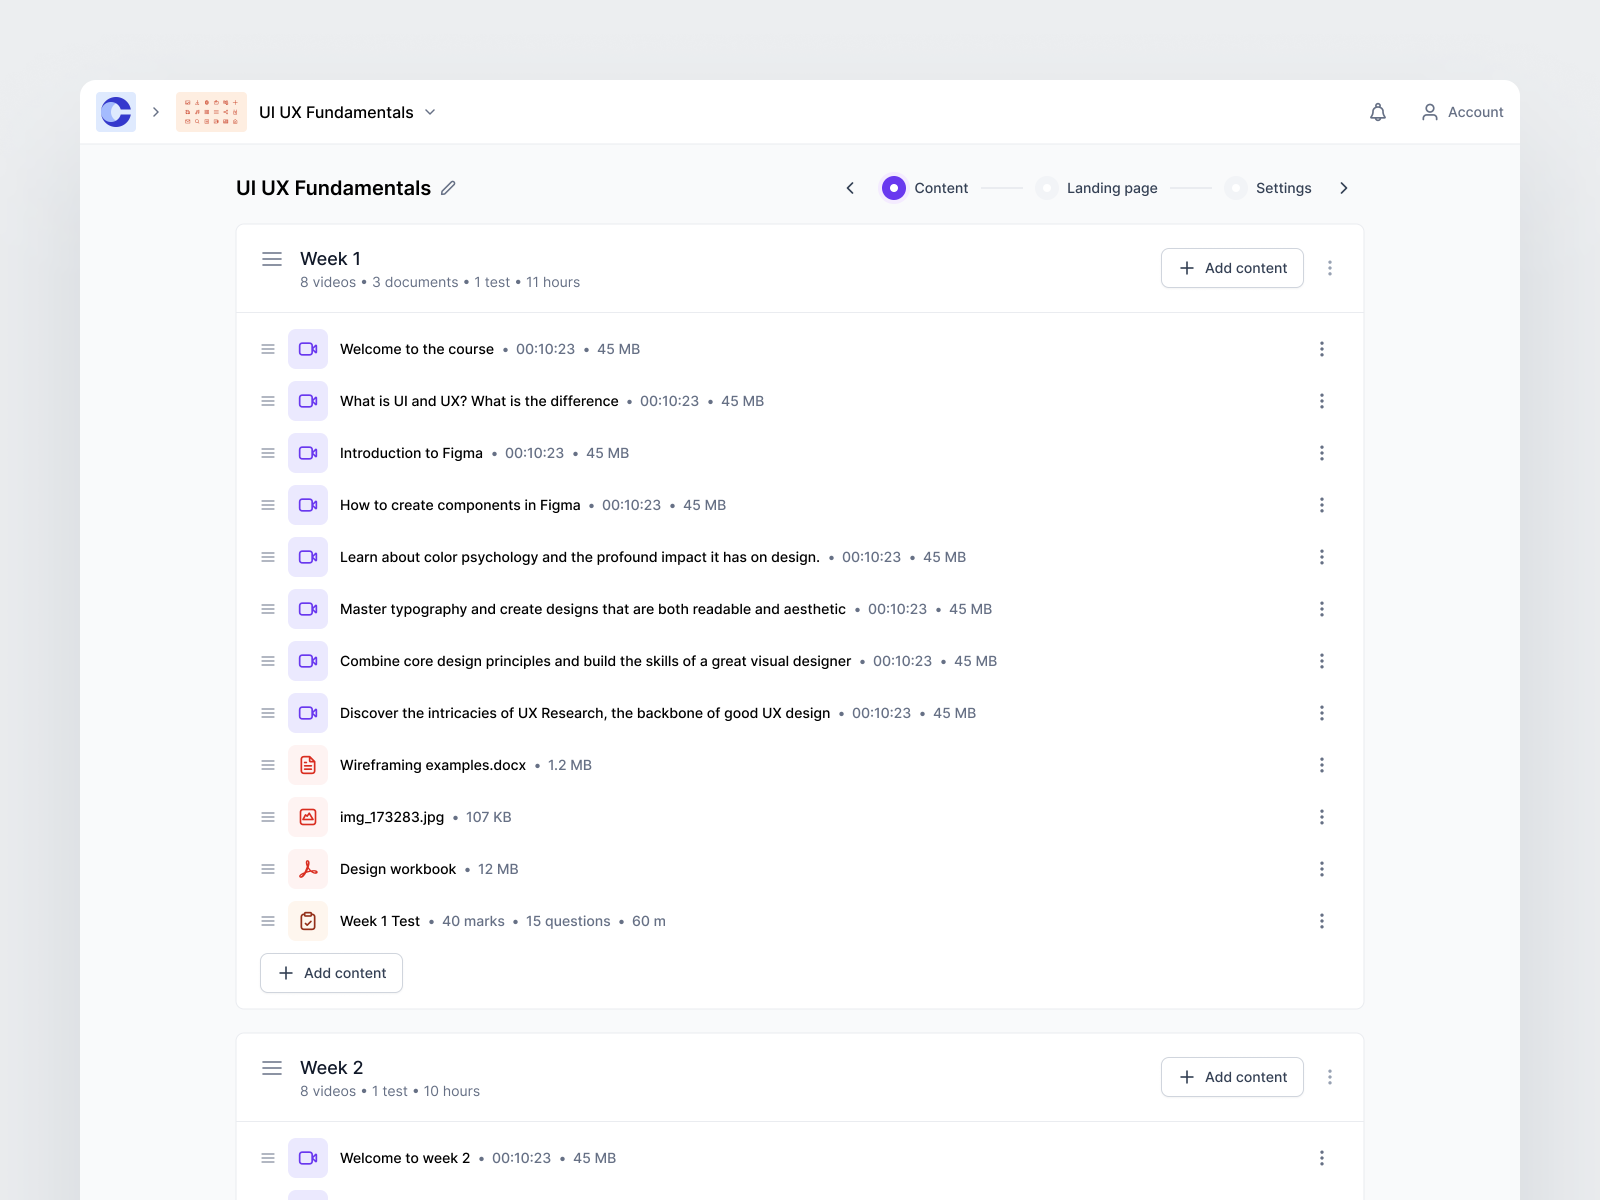This screenshot has width=1600, height=1200.
Task: Click the document icon for Wireframing examples.docx
Action: click(x=308, y=764)
